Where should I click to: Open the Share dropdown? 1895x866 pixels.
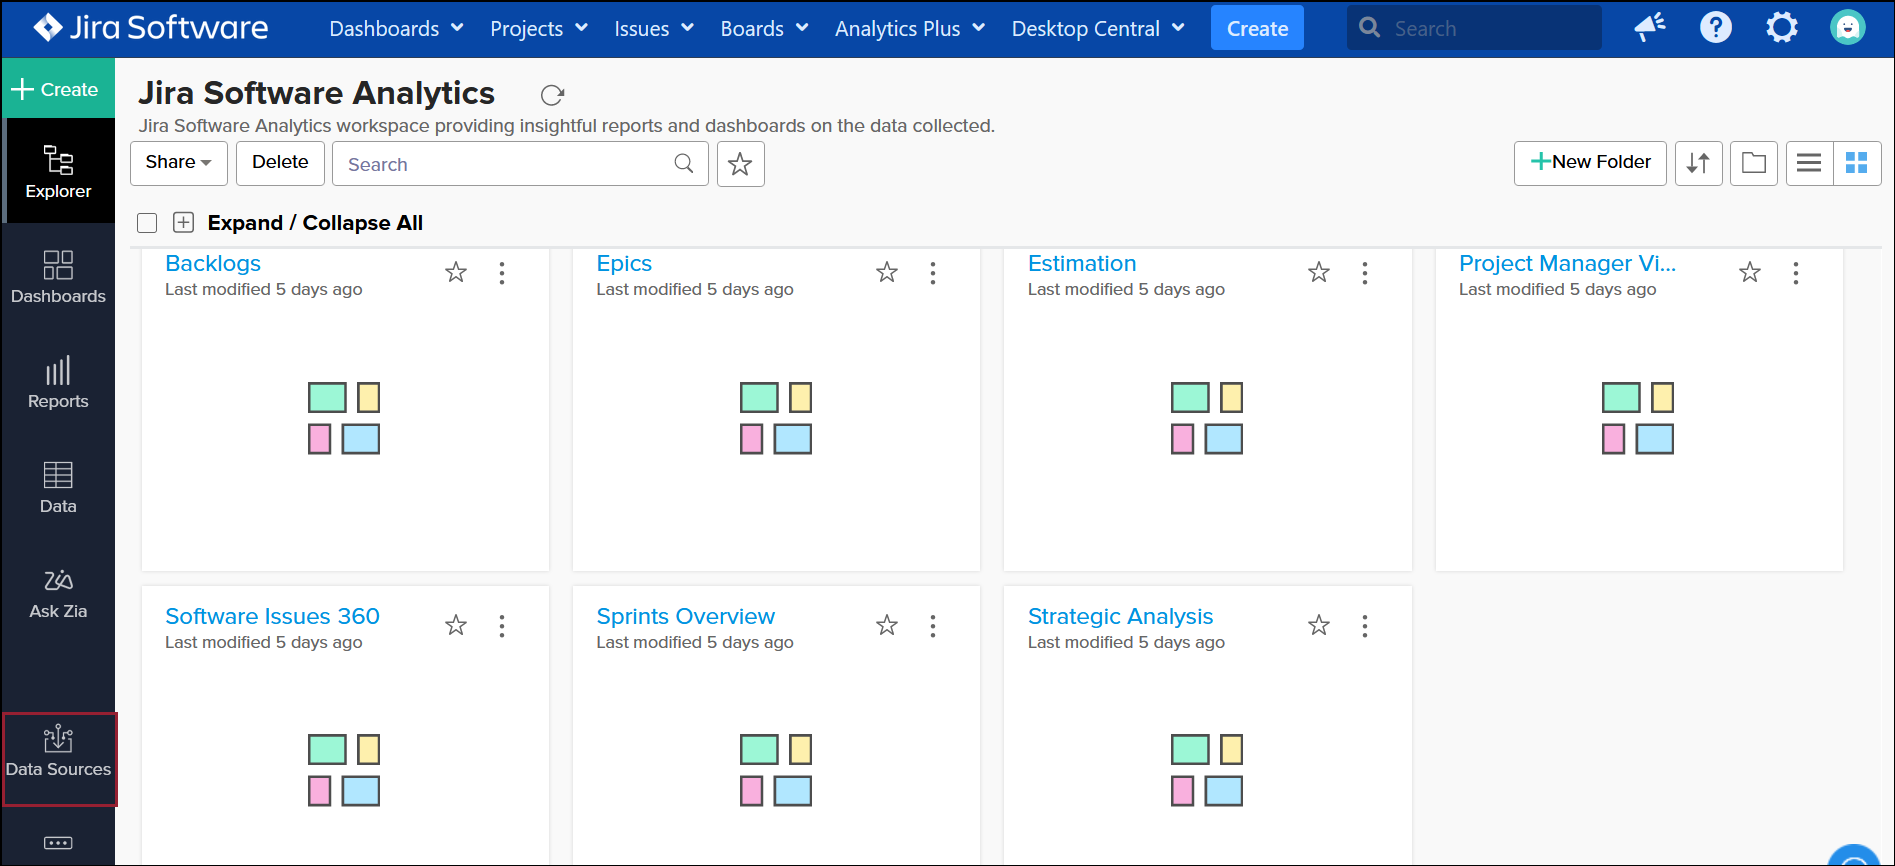click(x=178, y=163)
